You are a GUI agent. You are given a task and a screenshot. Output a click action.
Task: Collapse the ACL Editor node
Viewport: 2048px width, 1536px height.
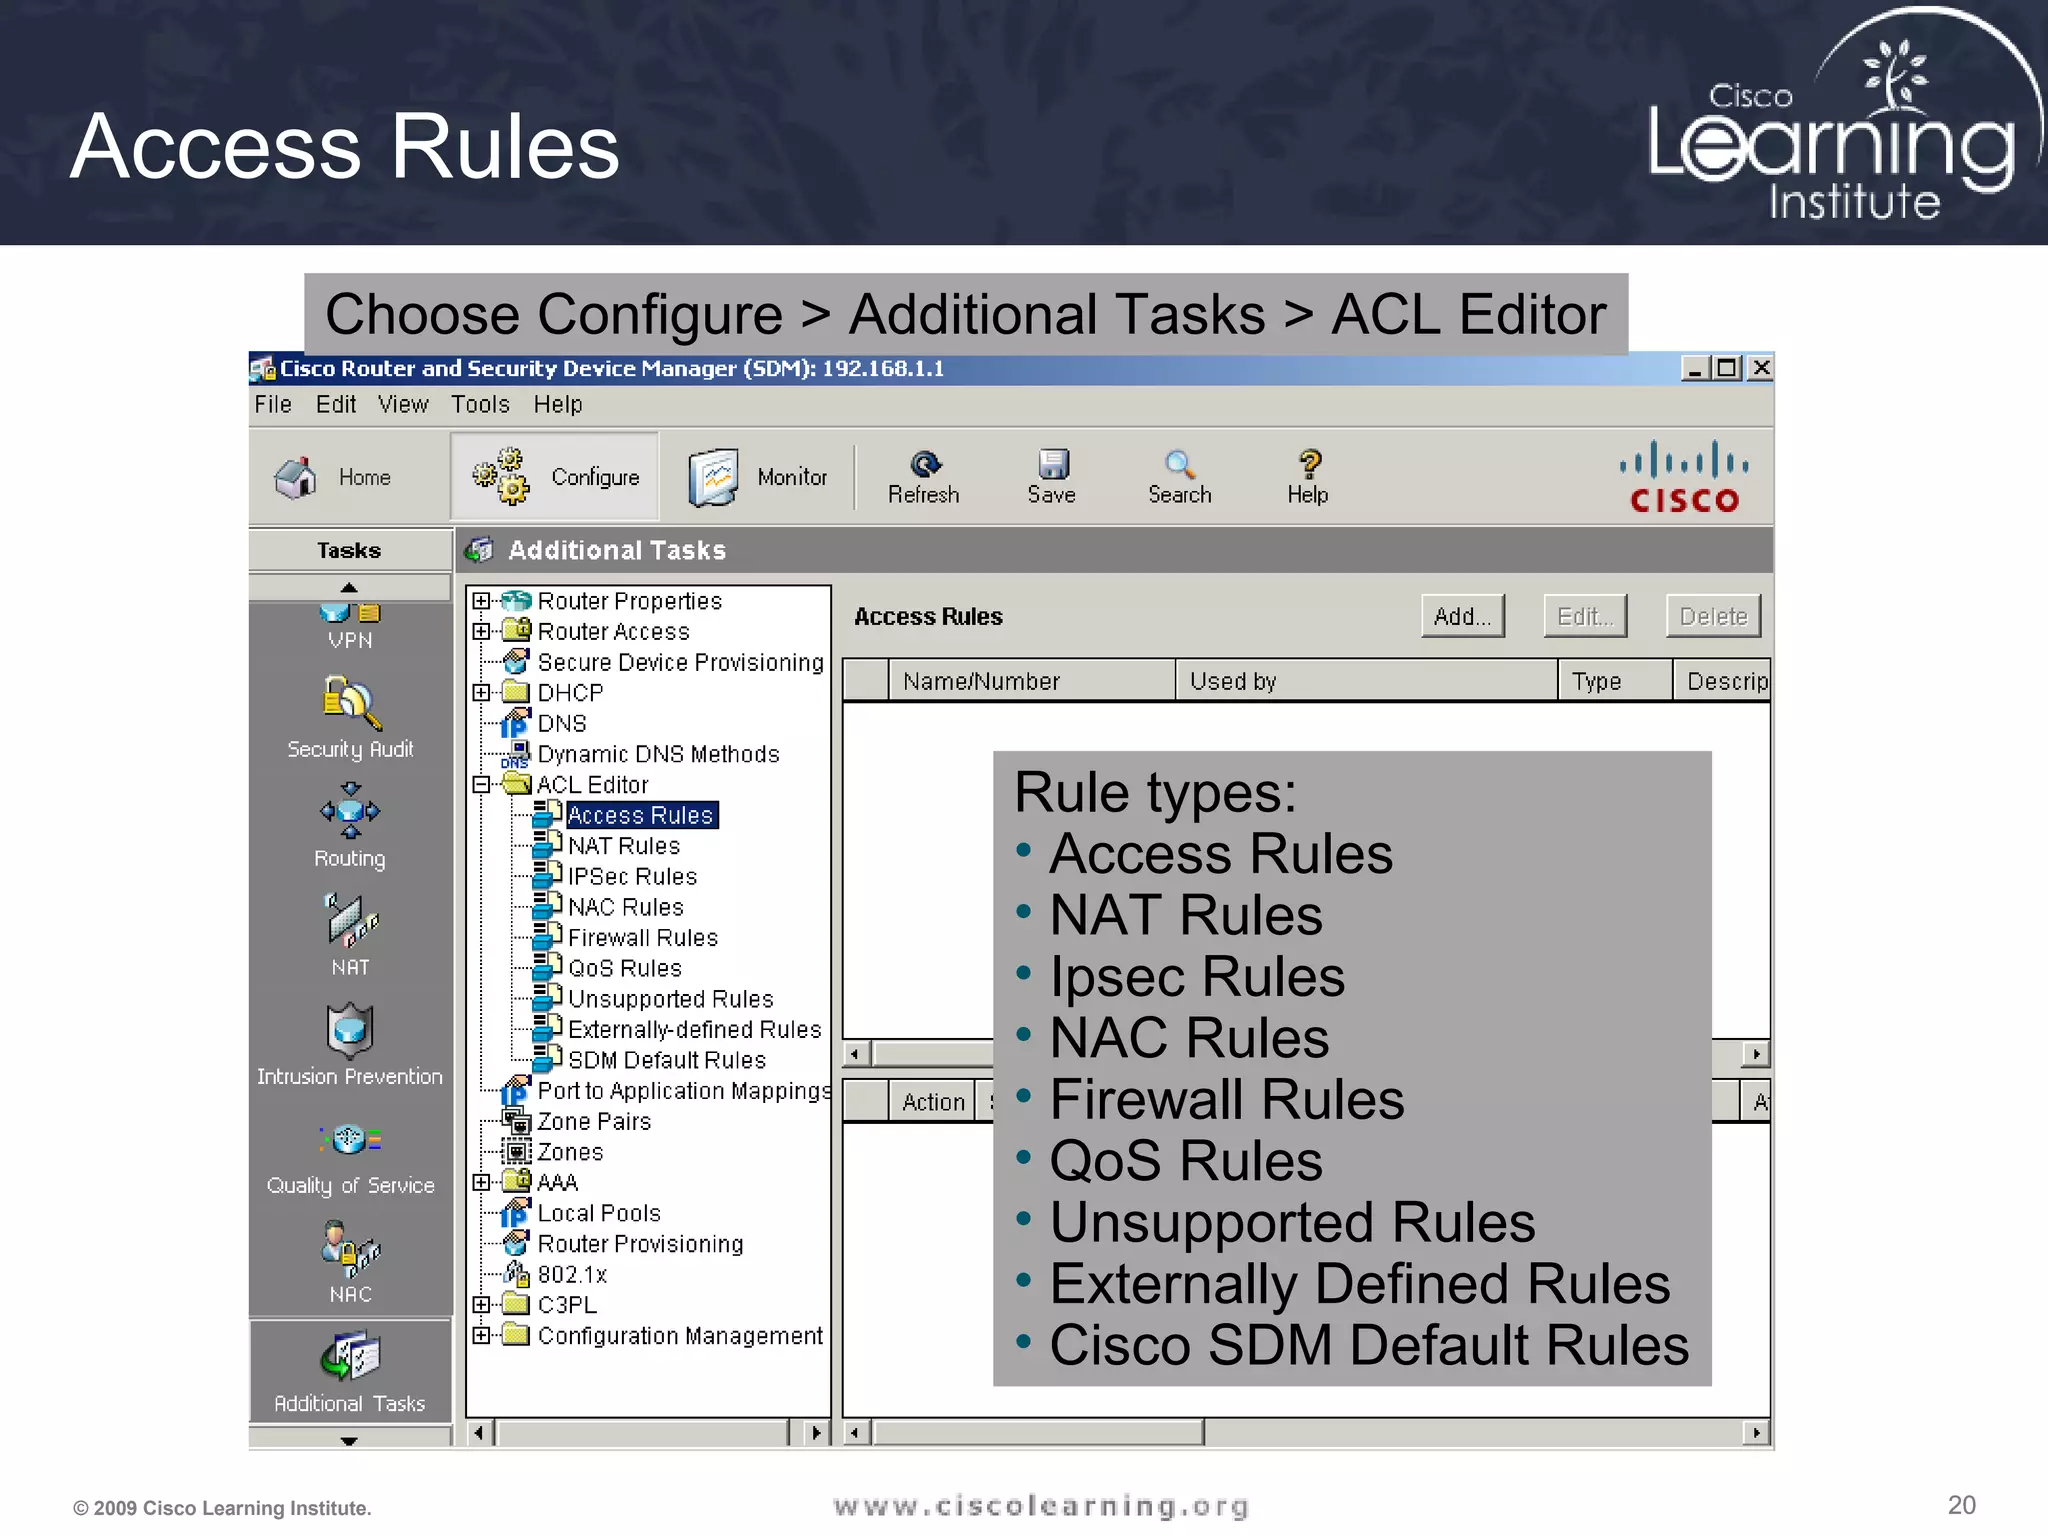point(481,785)
